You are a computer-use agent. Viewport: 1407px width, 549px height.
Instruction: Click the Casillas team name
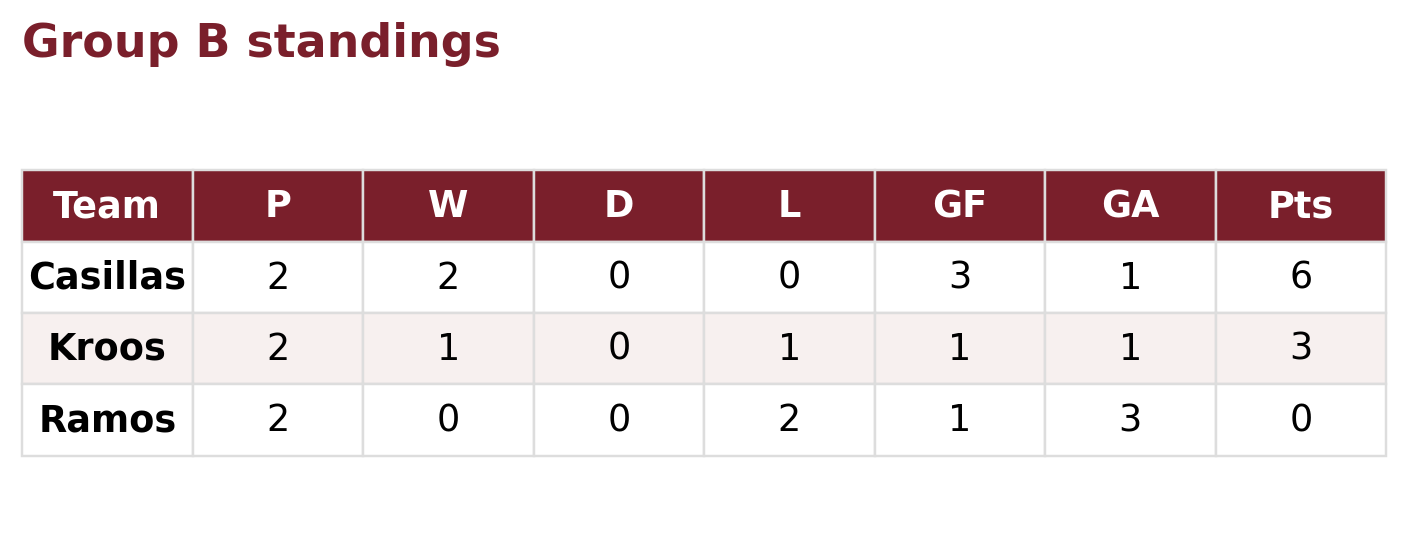coord(107,277)
